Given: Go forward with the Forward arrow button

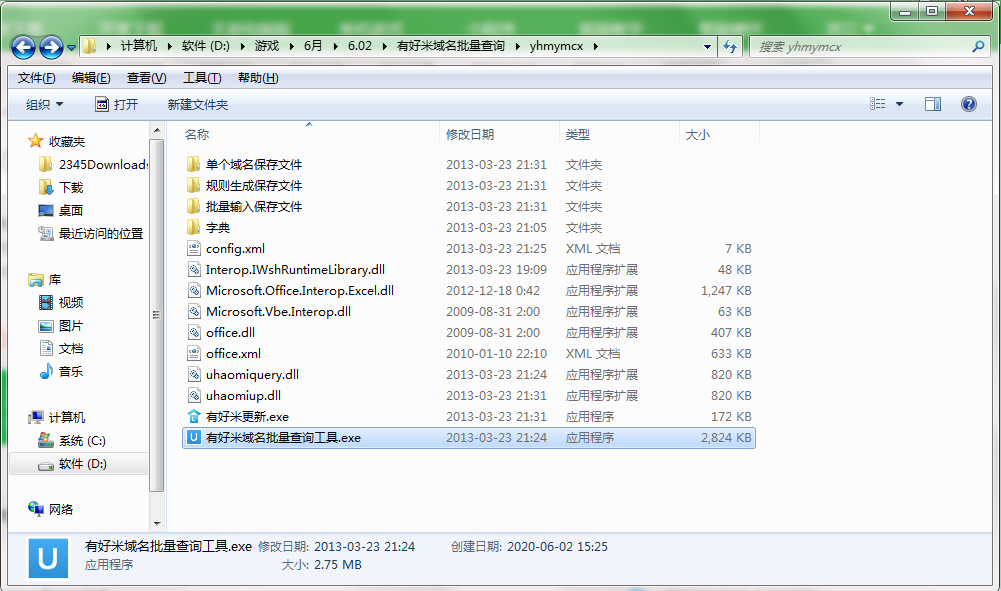Looking at the screenshot, I should (x=51, y=47).
